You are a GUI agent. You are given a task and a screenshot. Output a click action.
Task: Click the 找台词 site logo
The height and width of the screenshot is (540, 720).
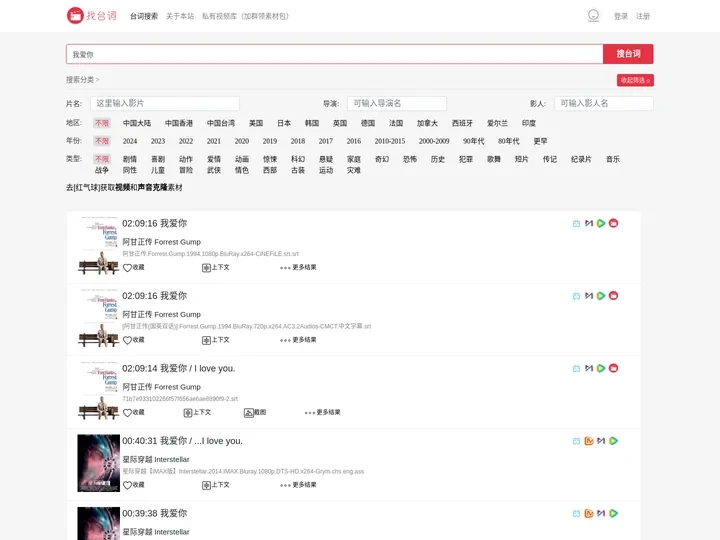click(x=92, y=16)
